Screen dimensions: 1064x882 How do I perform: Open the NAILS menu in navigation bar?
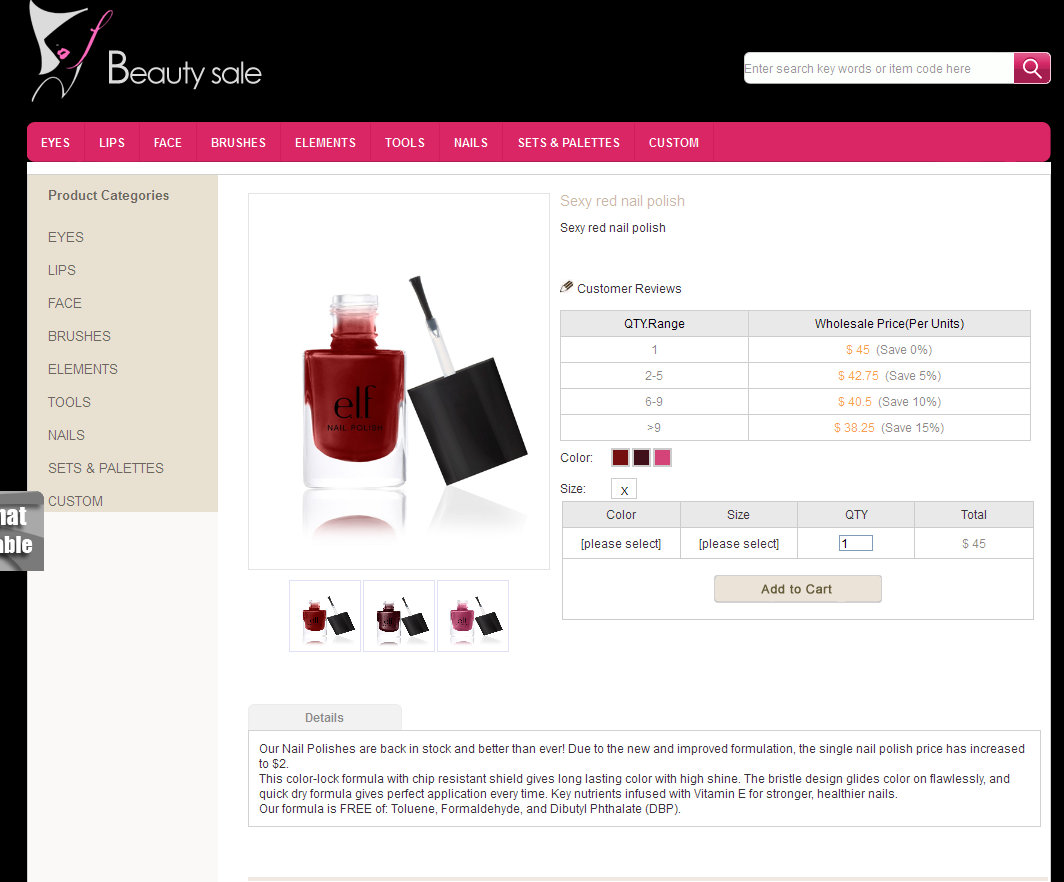click(471, 142)
